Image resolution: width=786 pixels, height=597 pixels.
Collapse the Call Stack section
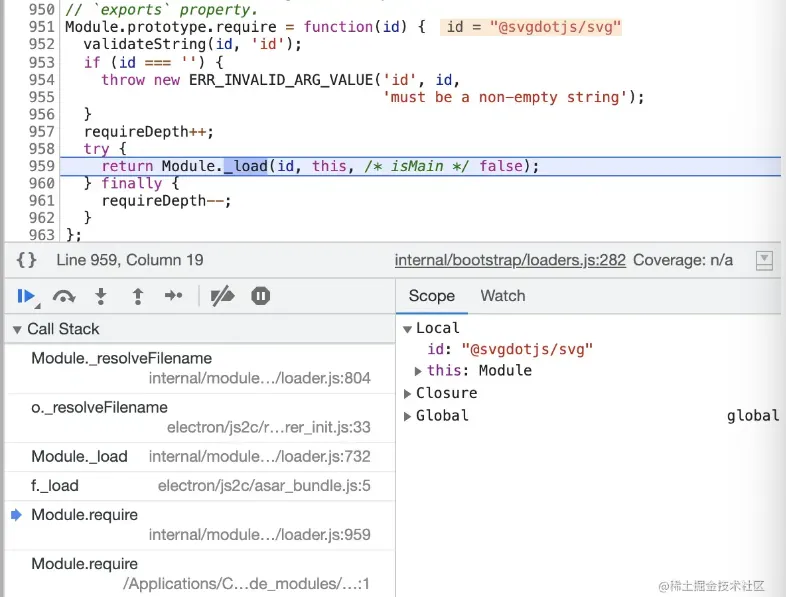point(17,329)
